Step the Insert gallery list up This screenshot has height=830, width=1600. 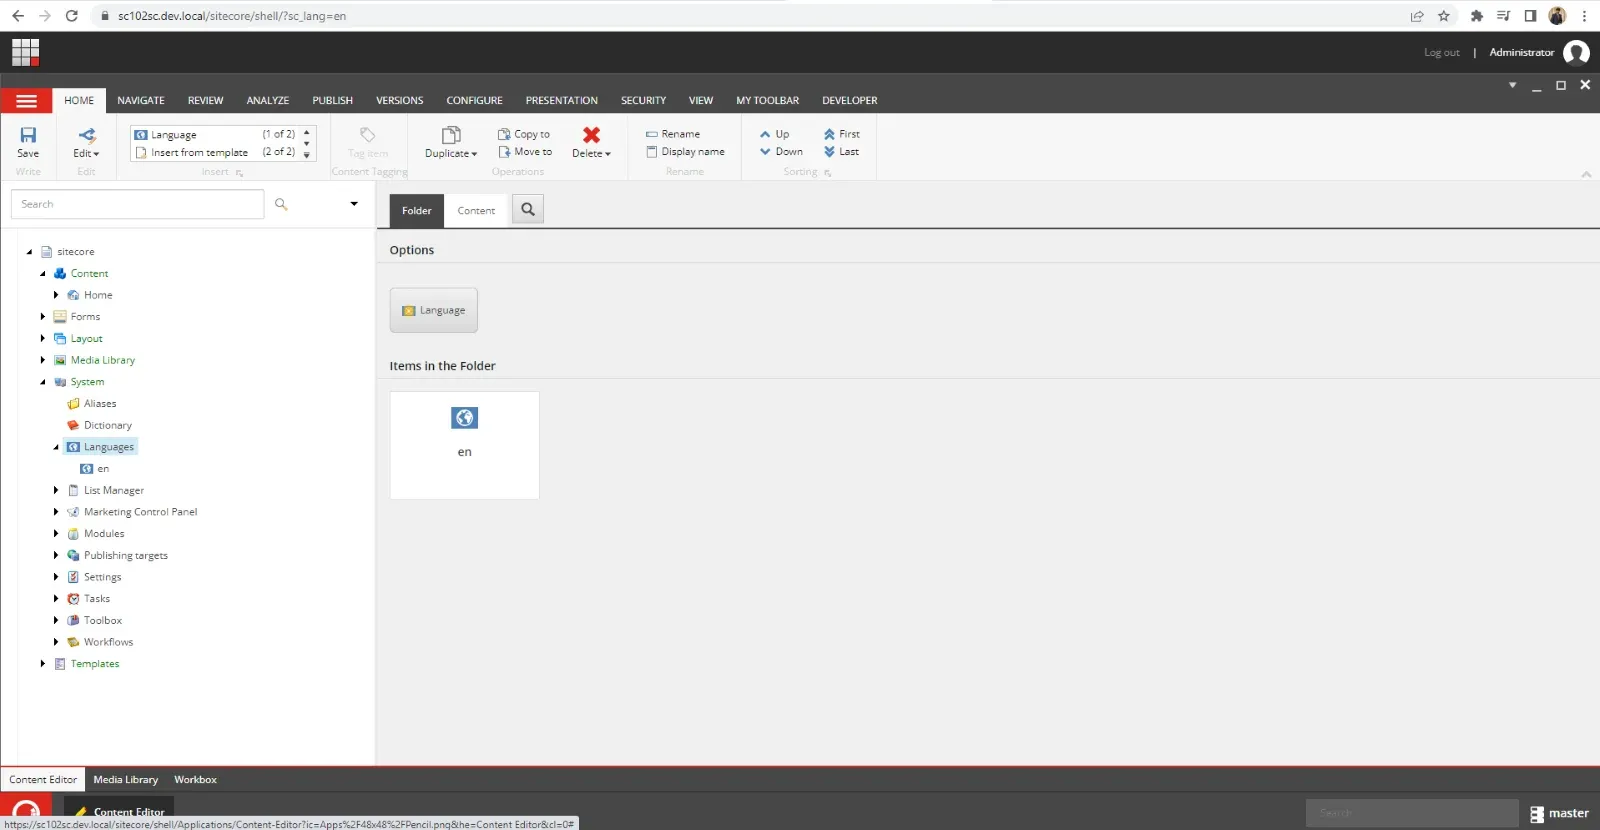point(307,132)
